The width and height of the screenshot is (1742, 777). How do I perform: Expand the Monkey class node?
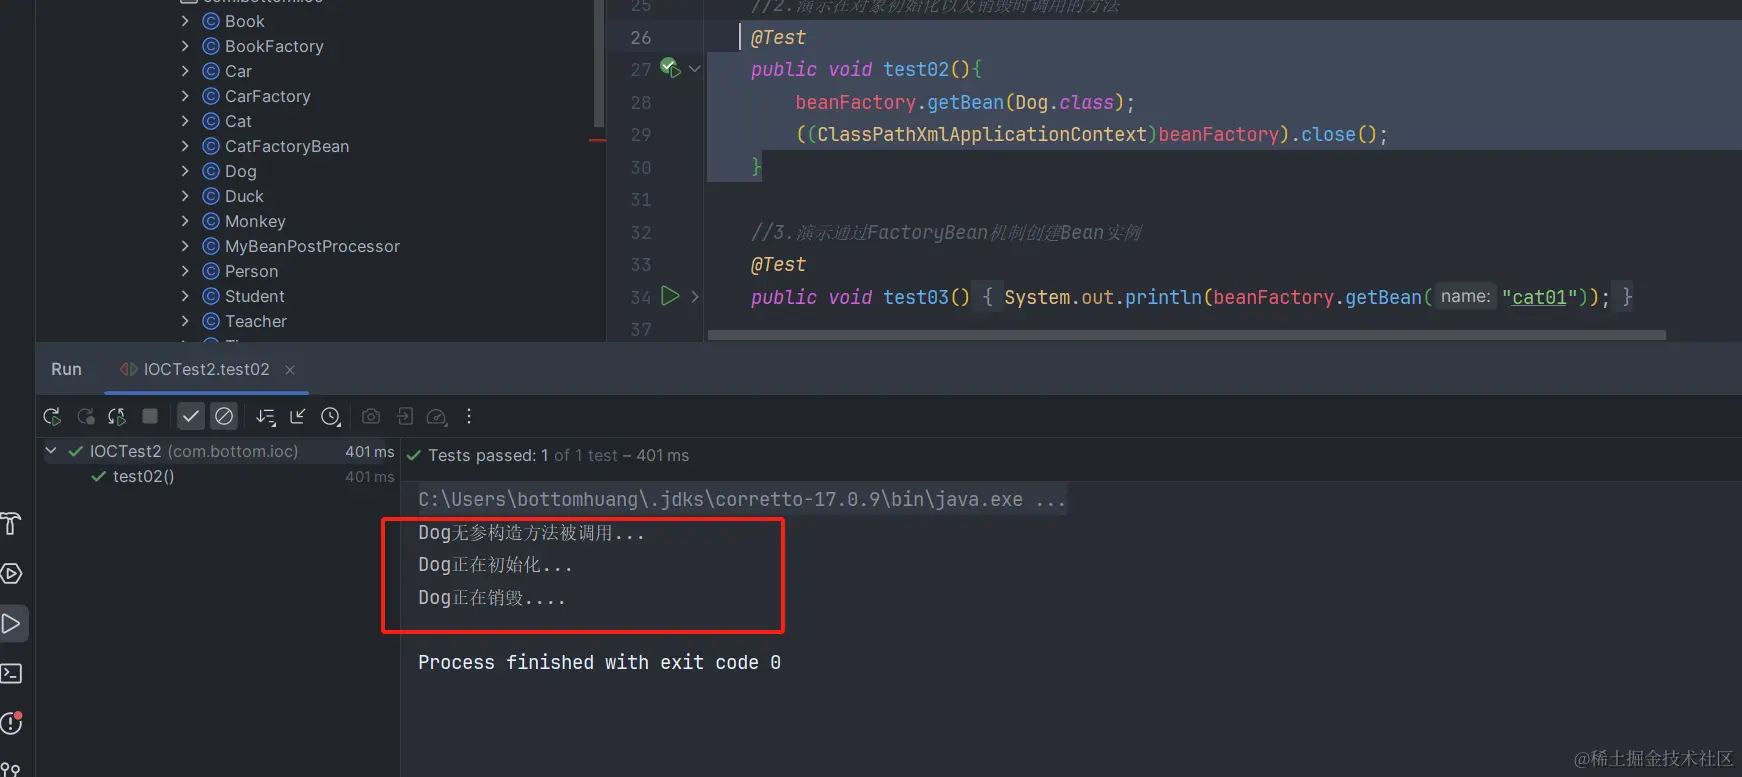click(185, 221)
